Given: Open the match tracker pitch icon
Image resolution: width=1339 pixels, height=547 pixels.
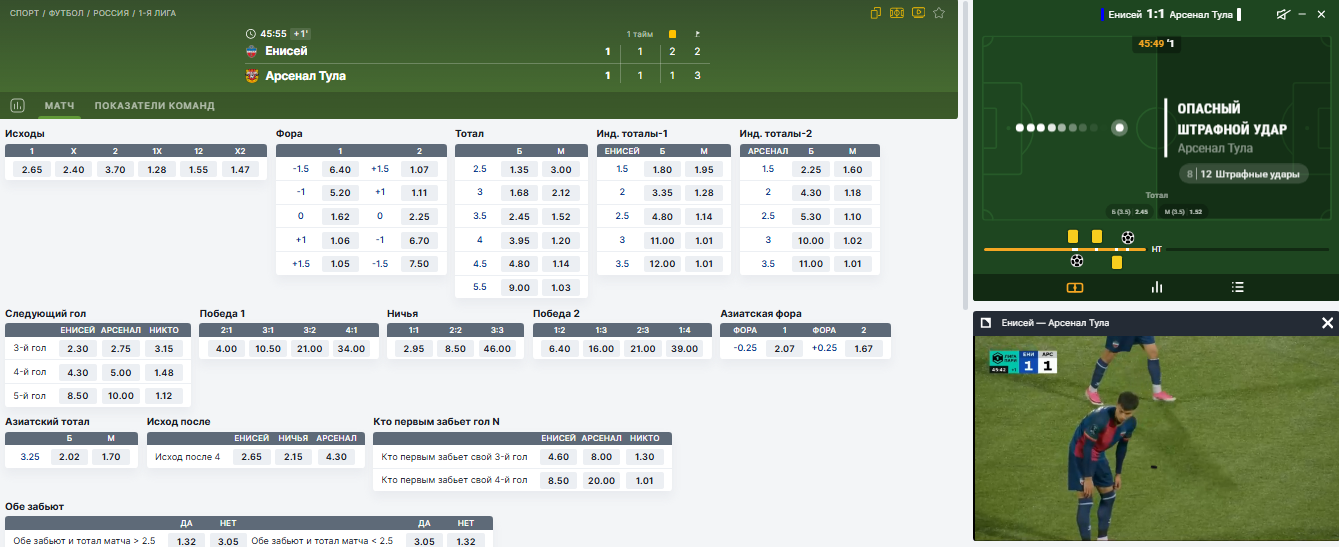Looking at the screenshot, I should pos(897,13).
